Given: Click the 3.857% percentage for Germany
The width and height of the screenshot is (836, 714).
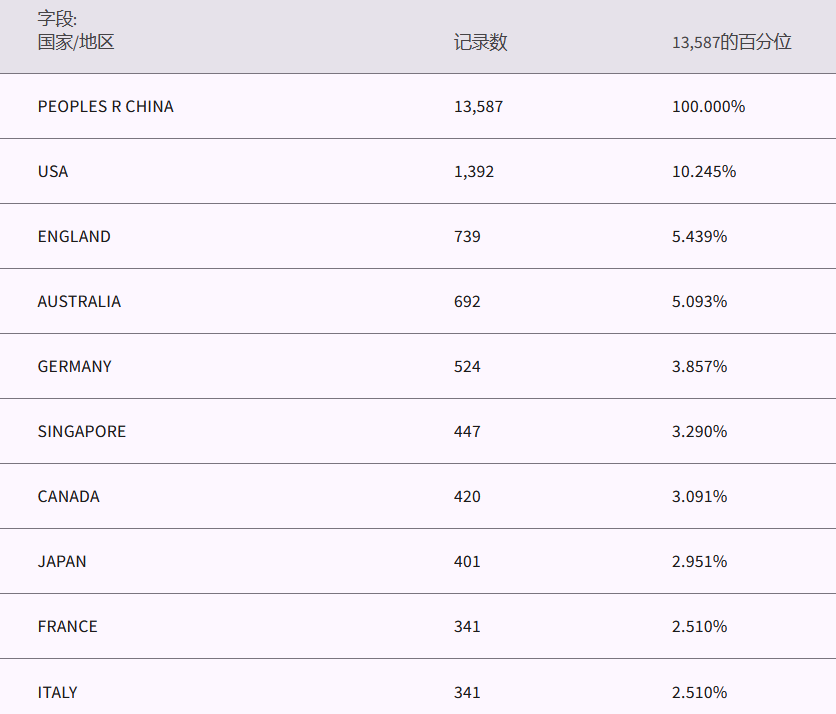Looking at the screenshot, I should [x=699, y=366].
